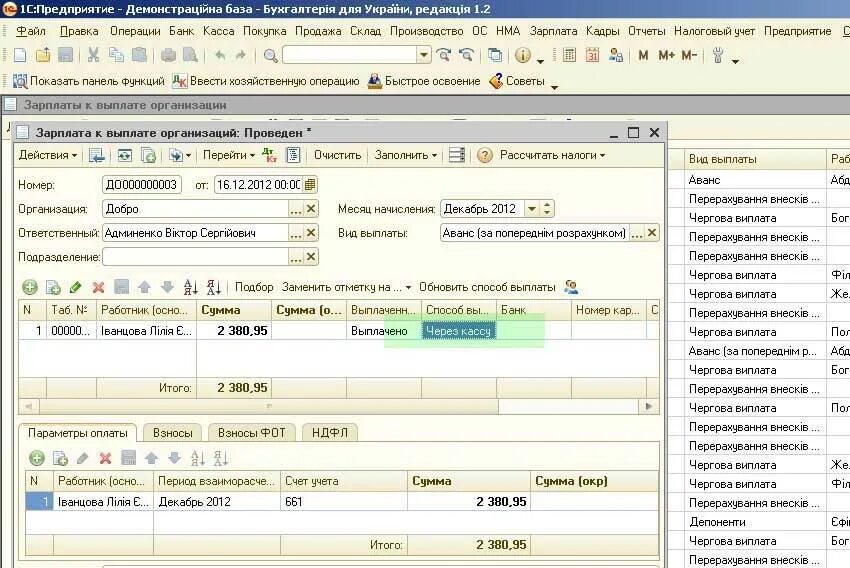Sort ascending icon above employees table
The width and height of the screenshot is (850, 568).
190,287
